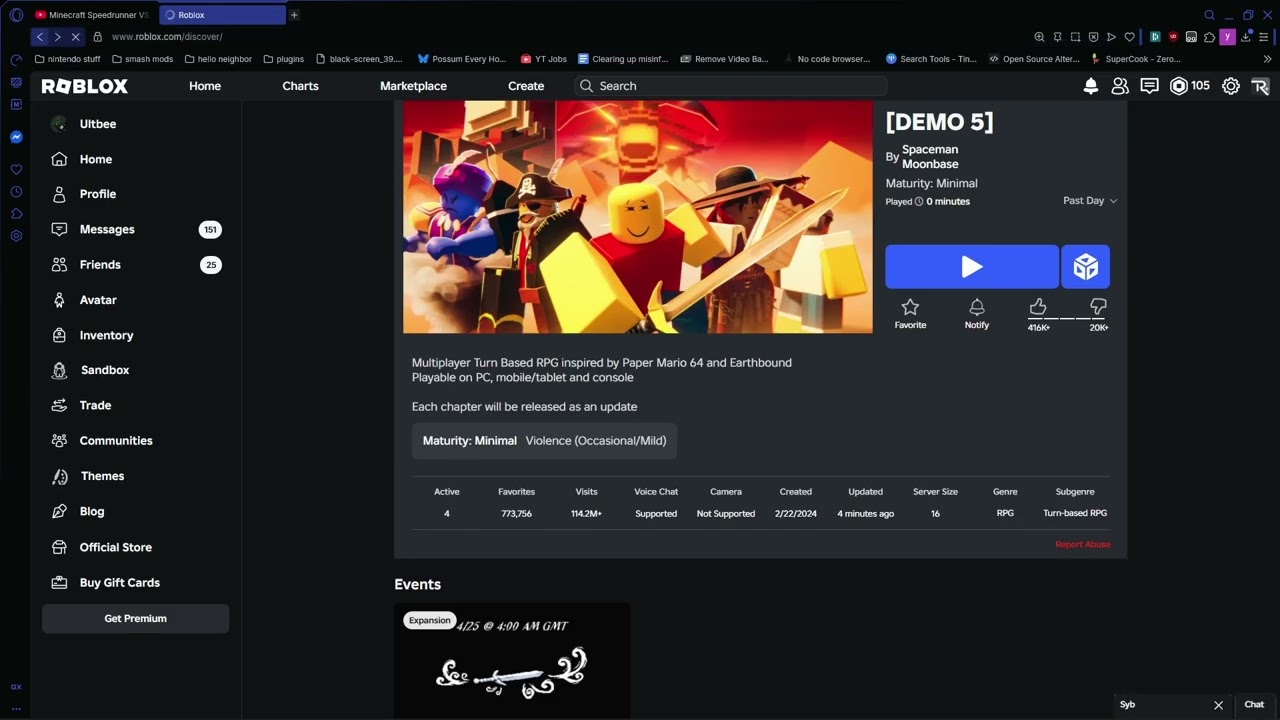
Task: Click the address bar URL
Action: 167,37
